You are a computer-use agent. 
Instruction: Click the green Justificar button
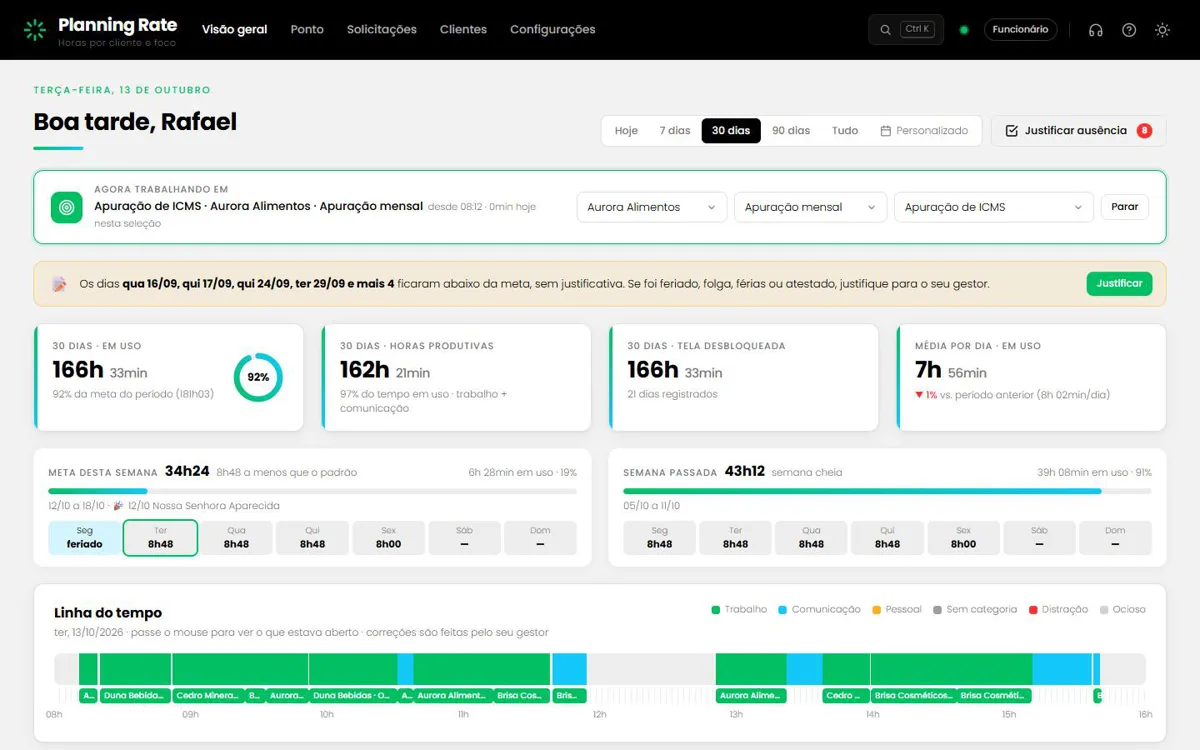1119,284
